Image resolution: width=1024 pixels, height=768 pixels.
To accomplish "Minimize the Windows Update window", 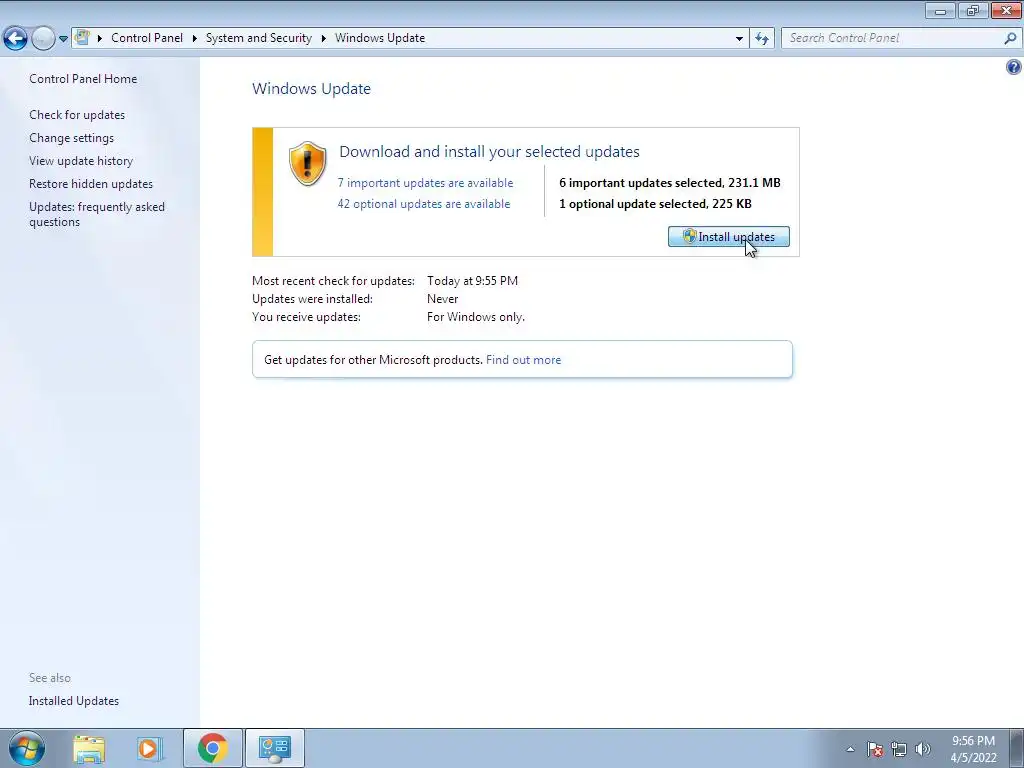I will click(x=940, y=10).
